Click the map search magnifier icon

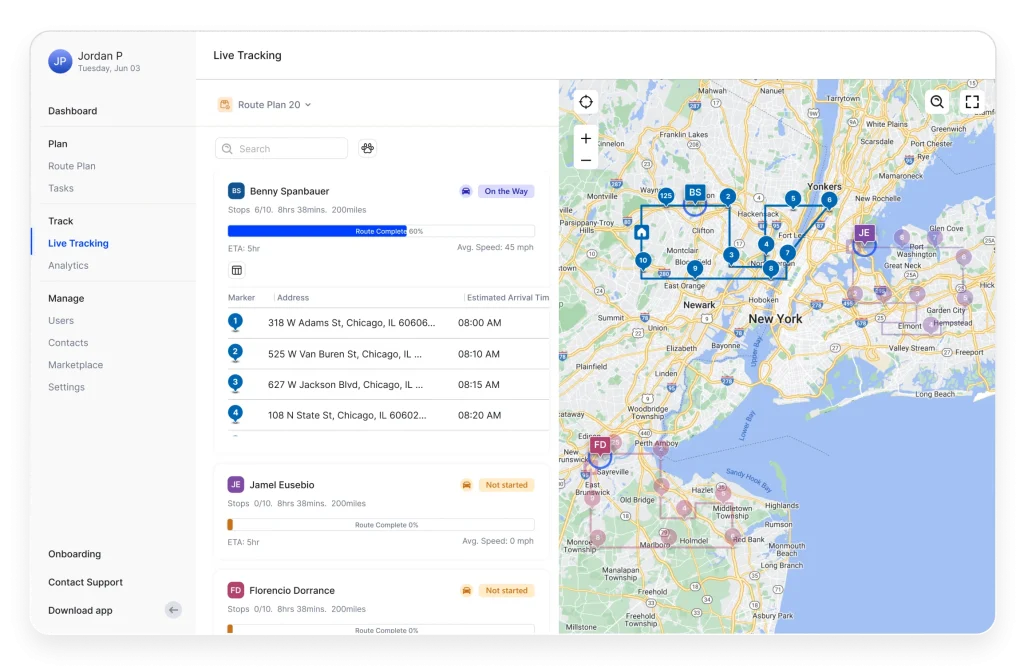(937, 101)
